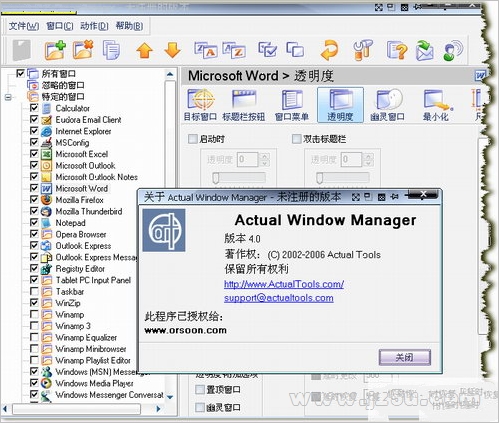Select the Microsoft Word rule in the tree
This screenshot has width=499, height=423.
(x=82, y=189)
